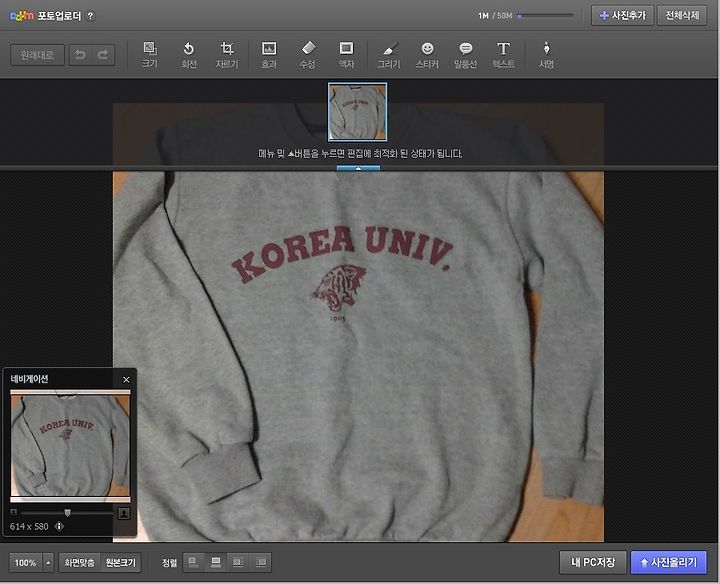Click the navigation preview image
The height and width of the screenshot is (584, 720).
pos(70,446)
